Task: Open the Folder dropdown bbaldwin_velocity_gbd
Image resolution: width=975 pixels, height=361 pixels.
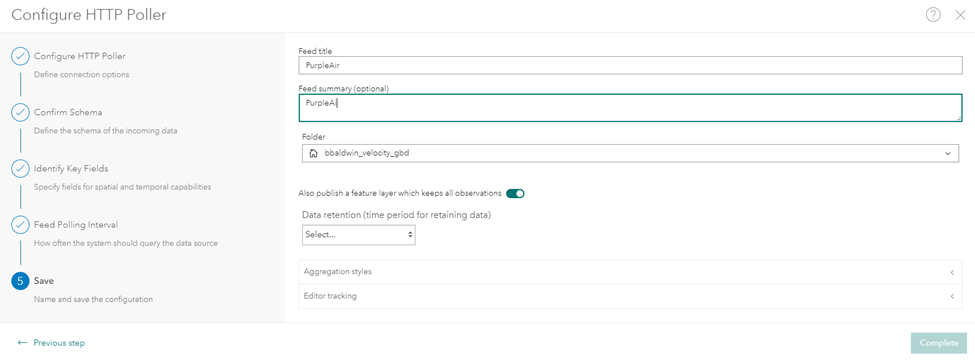Action: (x=631, y=153)
